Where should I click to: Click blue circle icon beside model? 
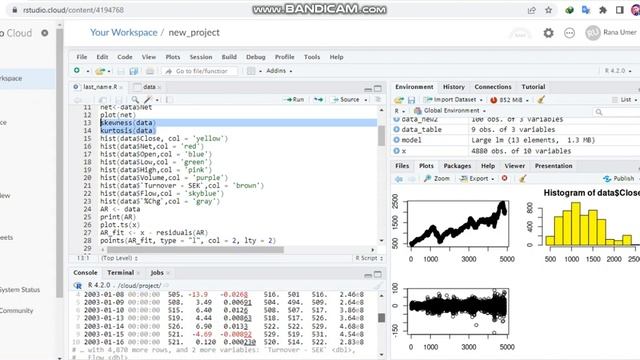[x=396, y=140]
